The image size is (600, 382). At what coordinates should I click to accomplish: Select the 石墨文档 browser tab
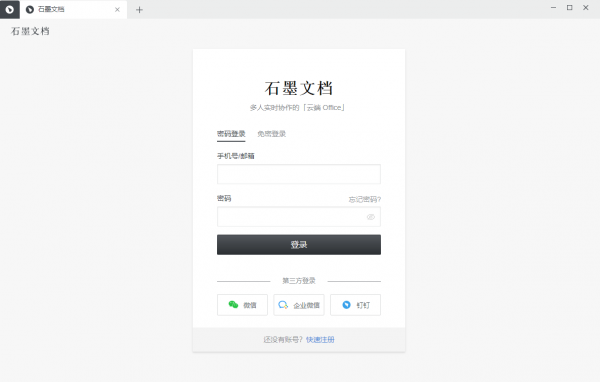pos(73,10)
